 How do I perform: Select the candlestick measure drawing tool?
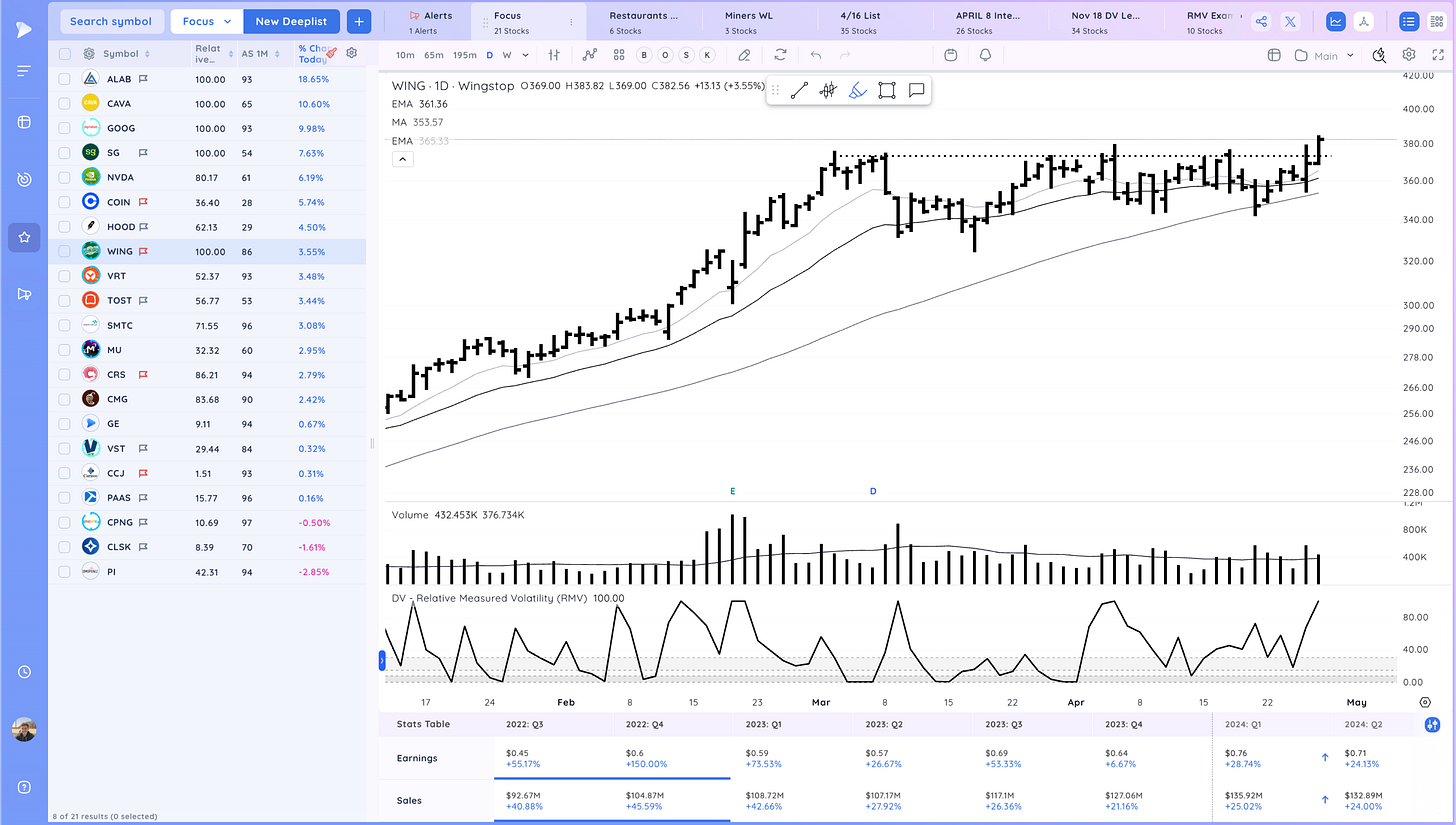(x=828, y=91)
